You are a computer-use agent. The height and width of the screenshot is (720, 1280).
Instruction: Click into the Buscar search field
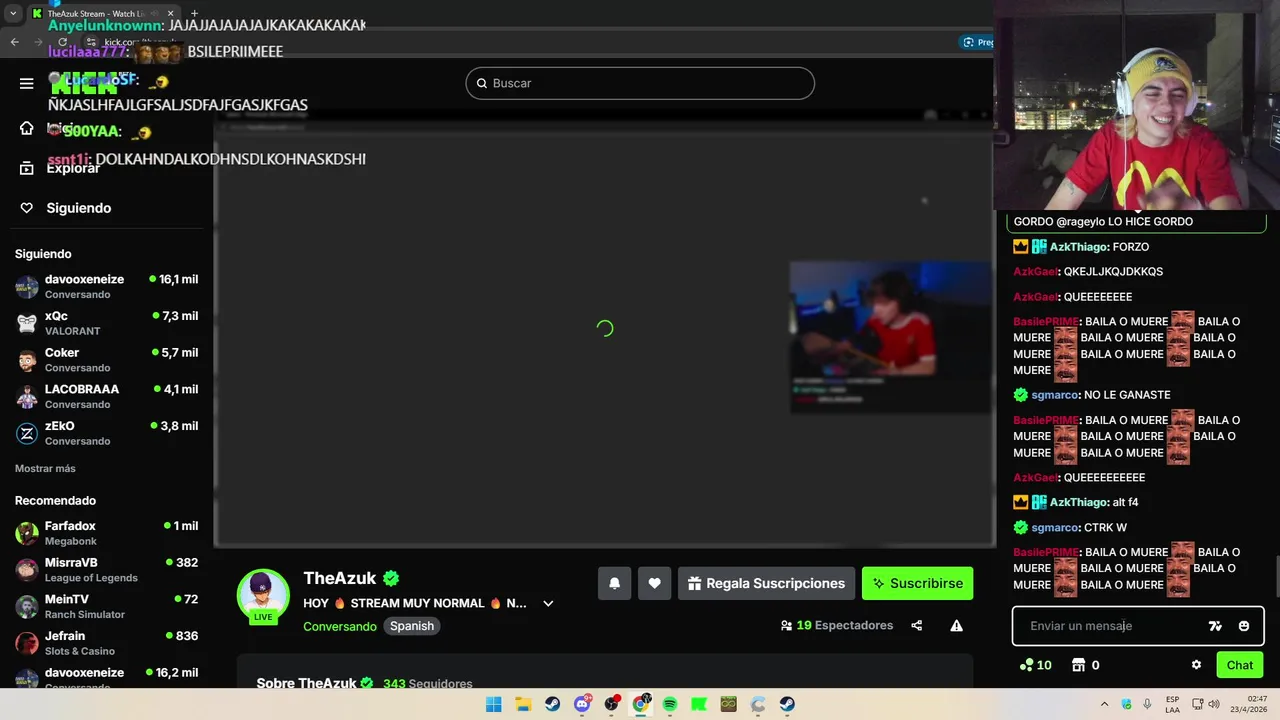coord(640,83)
